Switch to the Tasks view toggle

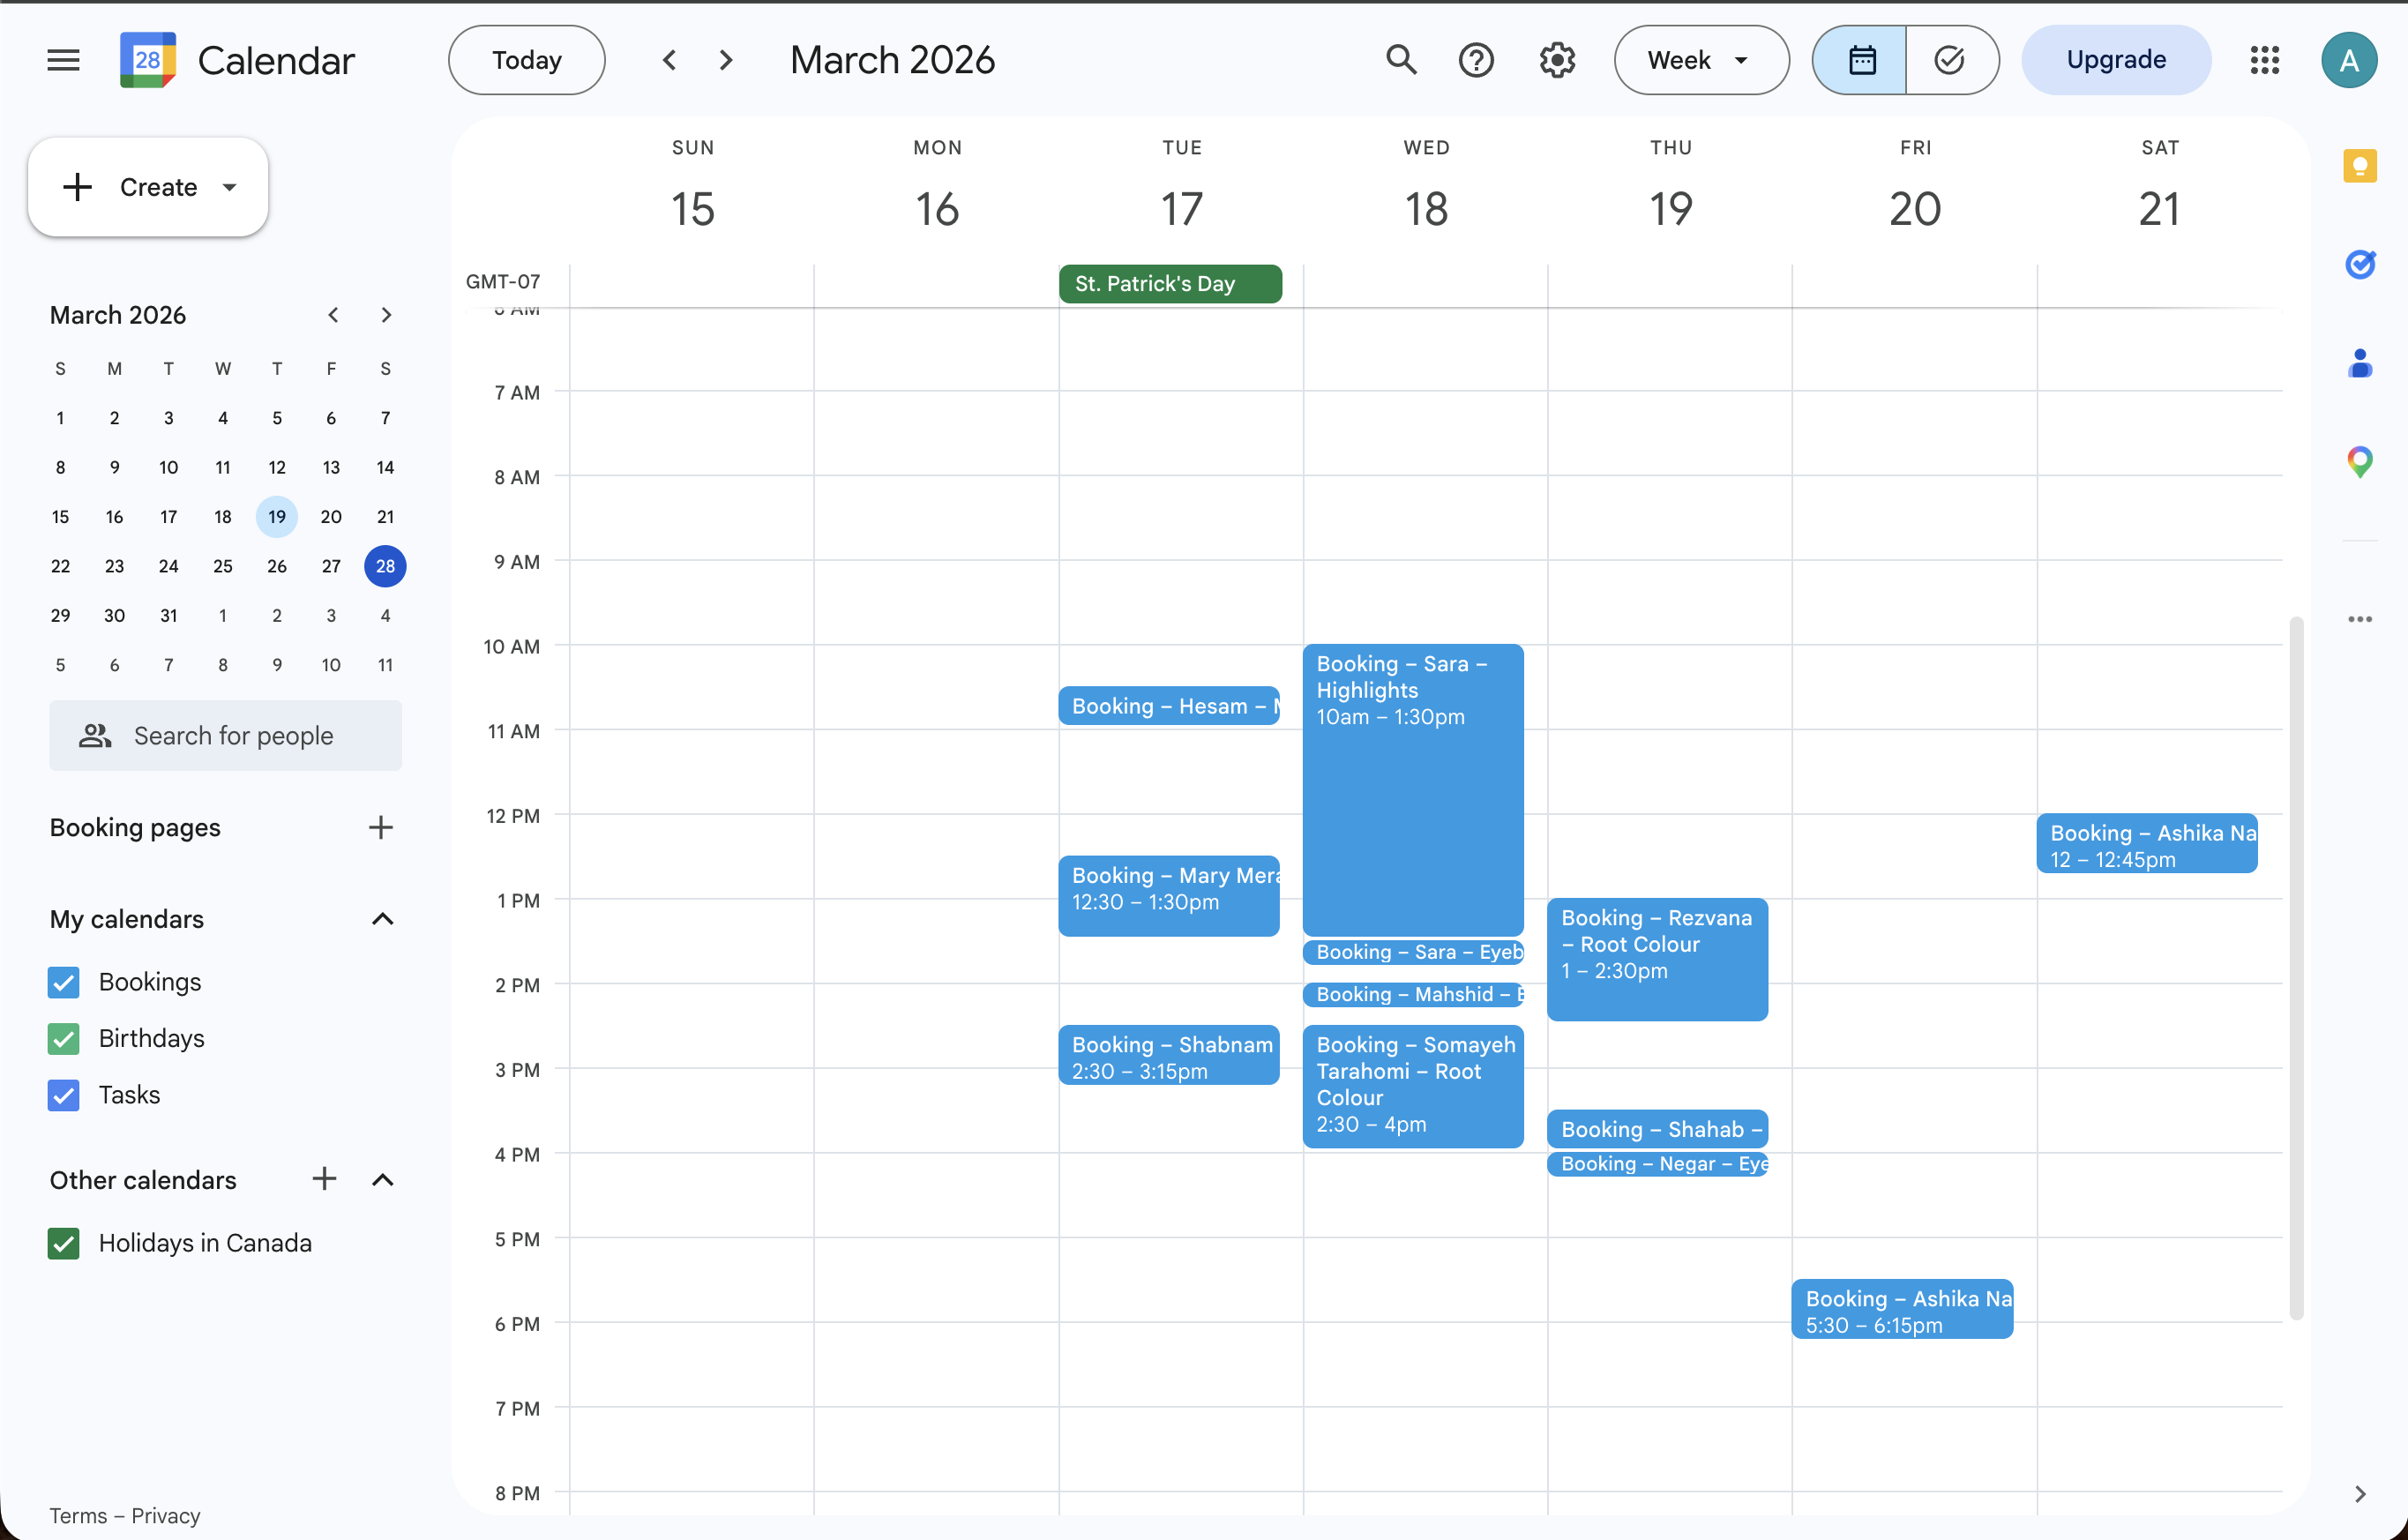pos(1950,60)
